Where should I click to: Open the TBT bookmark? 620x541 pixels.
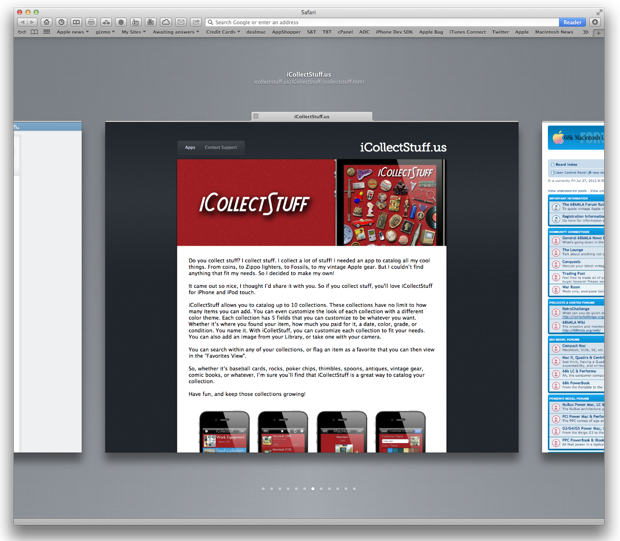pos(327,32)
